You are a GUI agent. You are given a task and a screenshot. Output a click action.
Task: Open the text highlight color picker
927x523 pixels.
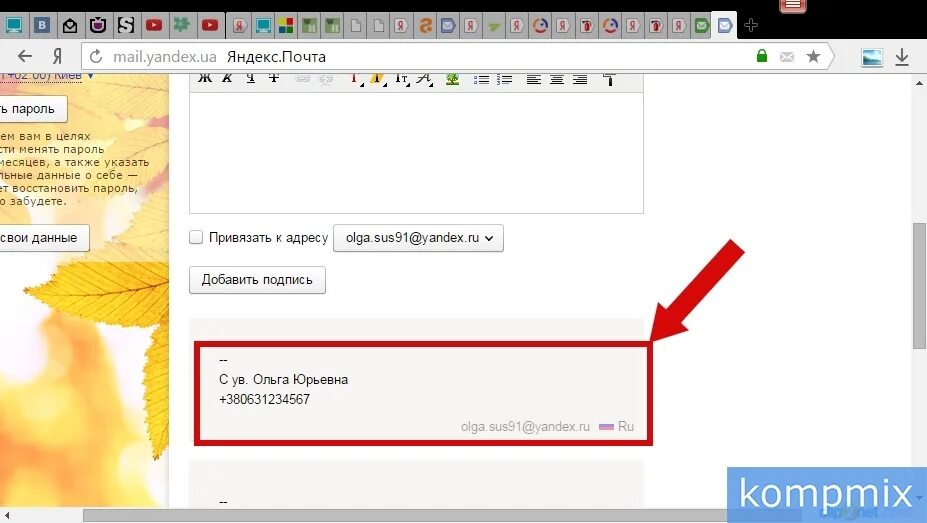click(377, 79)
